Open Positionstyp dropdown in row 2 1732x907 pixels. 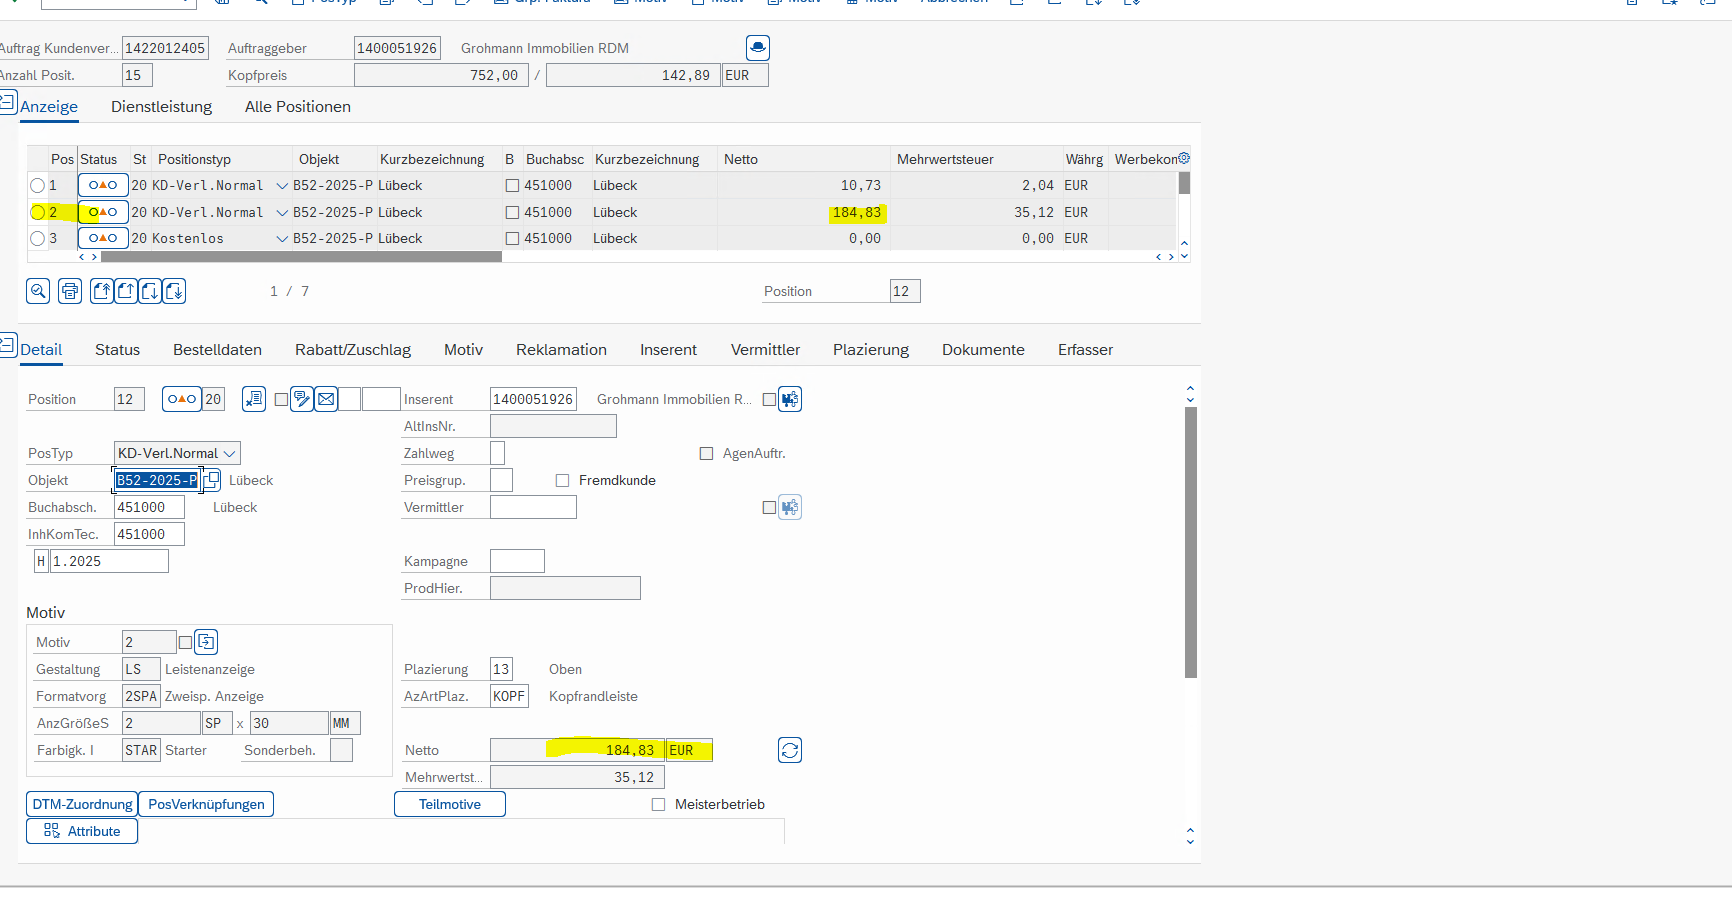click(x=282, y=212)
